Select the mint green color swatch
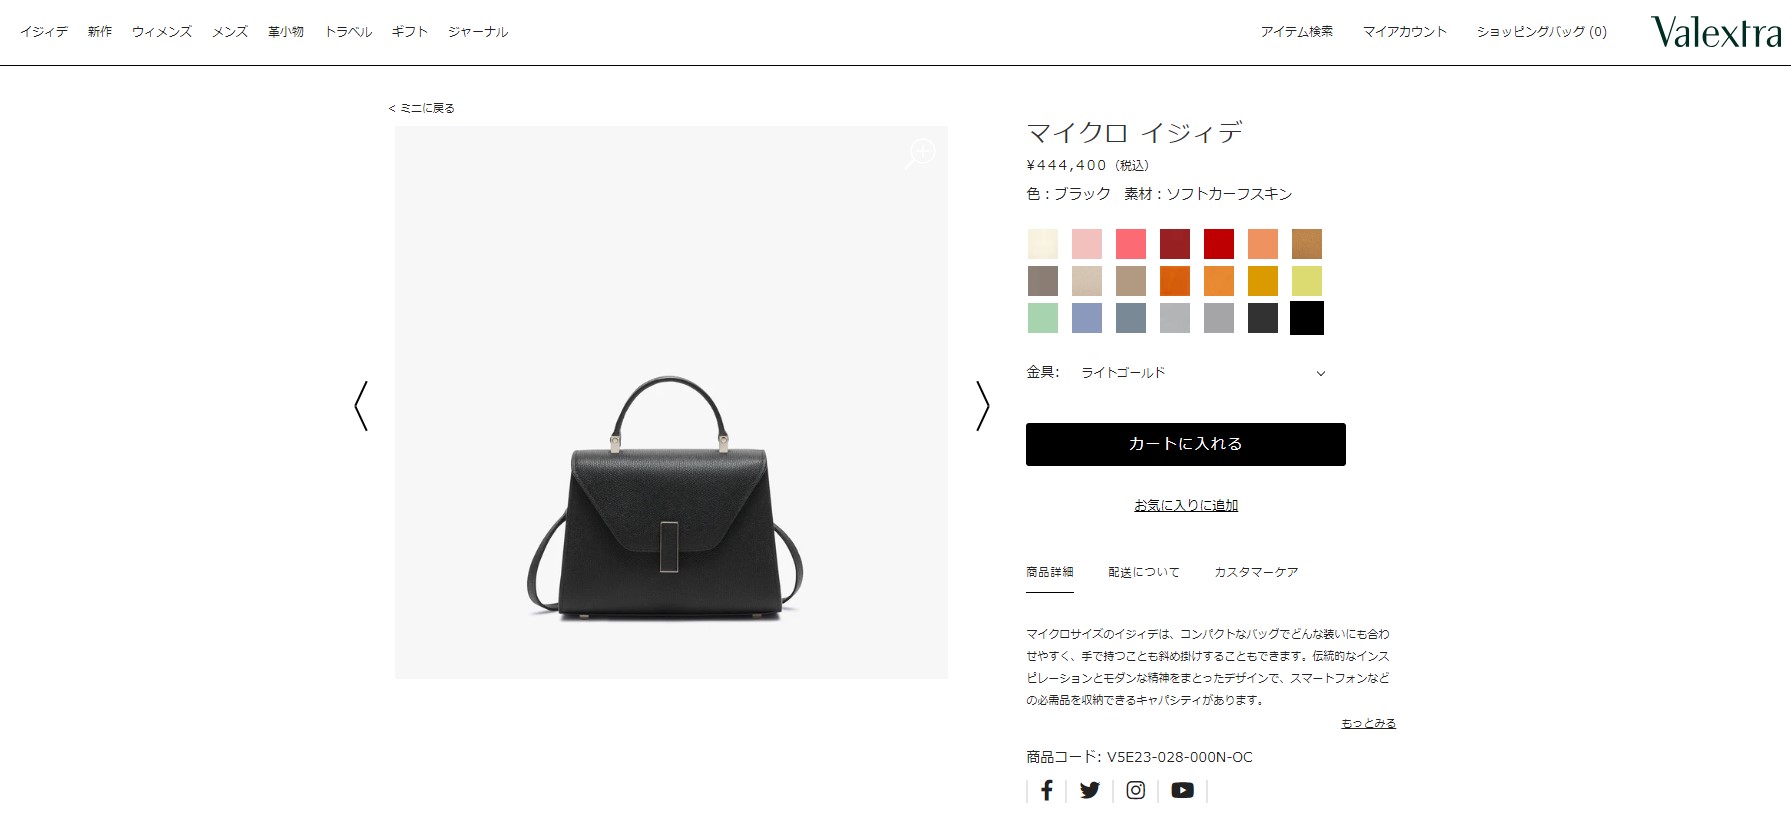The width and height of the screenshot is (1791, 832). tap(1043, 318)
